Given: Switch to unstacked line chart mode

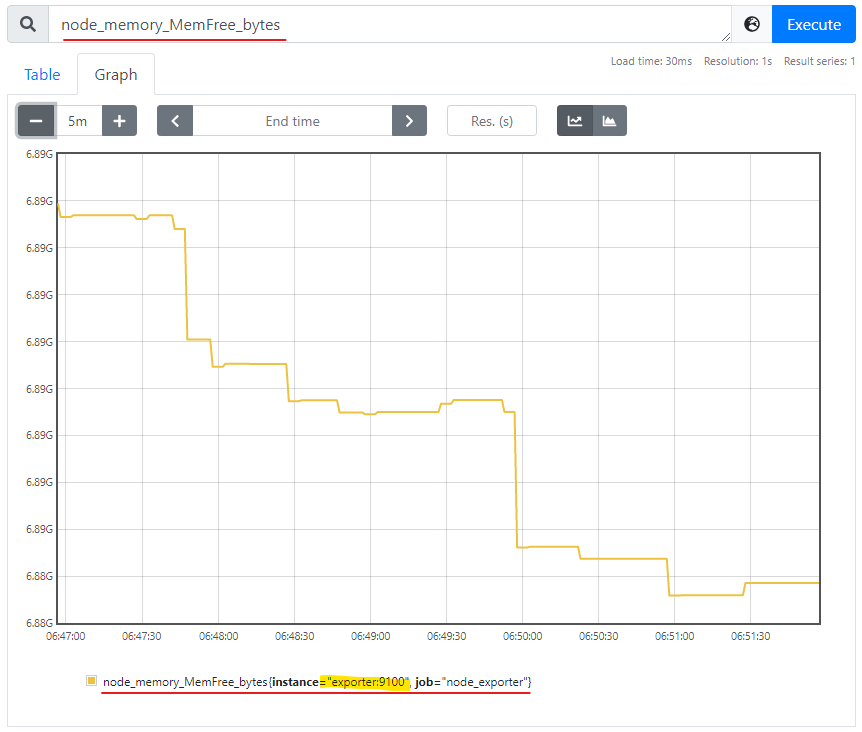Looking at the screenshot, I should 575,121.
